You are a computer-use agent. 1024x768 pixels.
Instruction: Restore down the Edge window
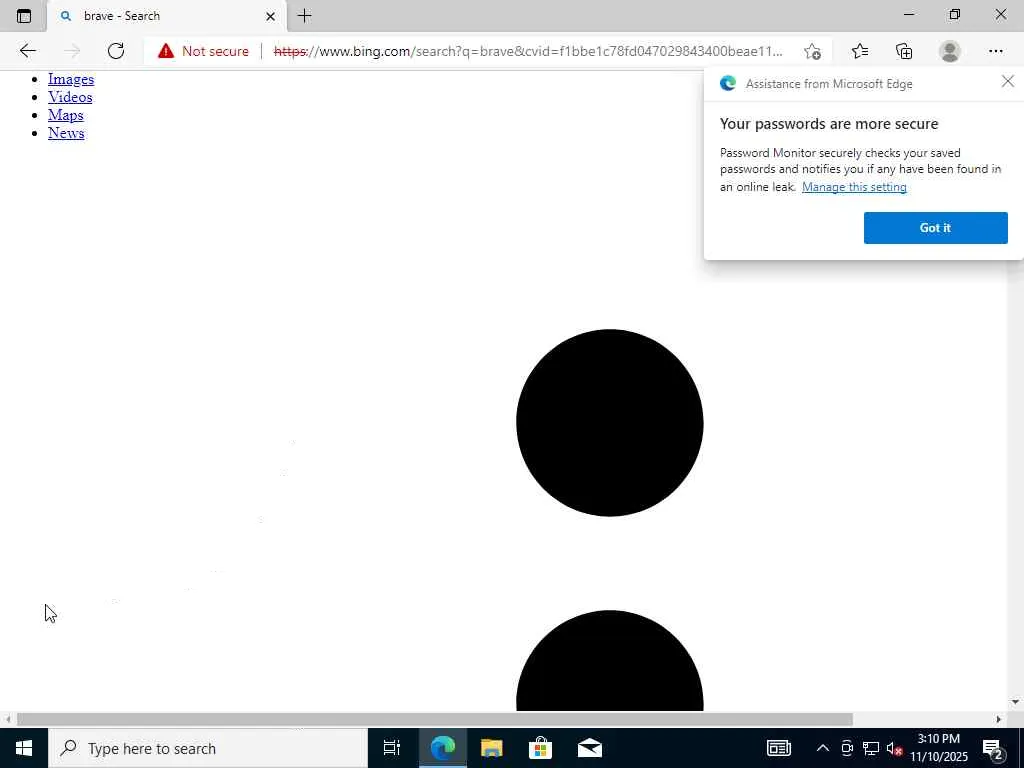pyautogui.click(x=955, y=14)
